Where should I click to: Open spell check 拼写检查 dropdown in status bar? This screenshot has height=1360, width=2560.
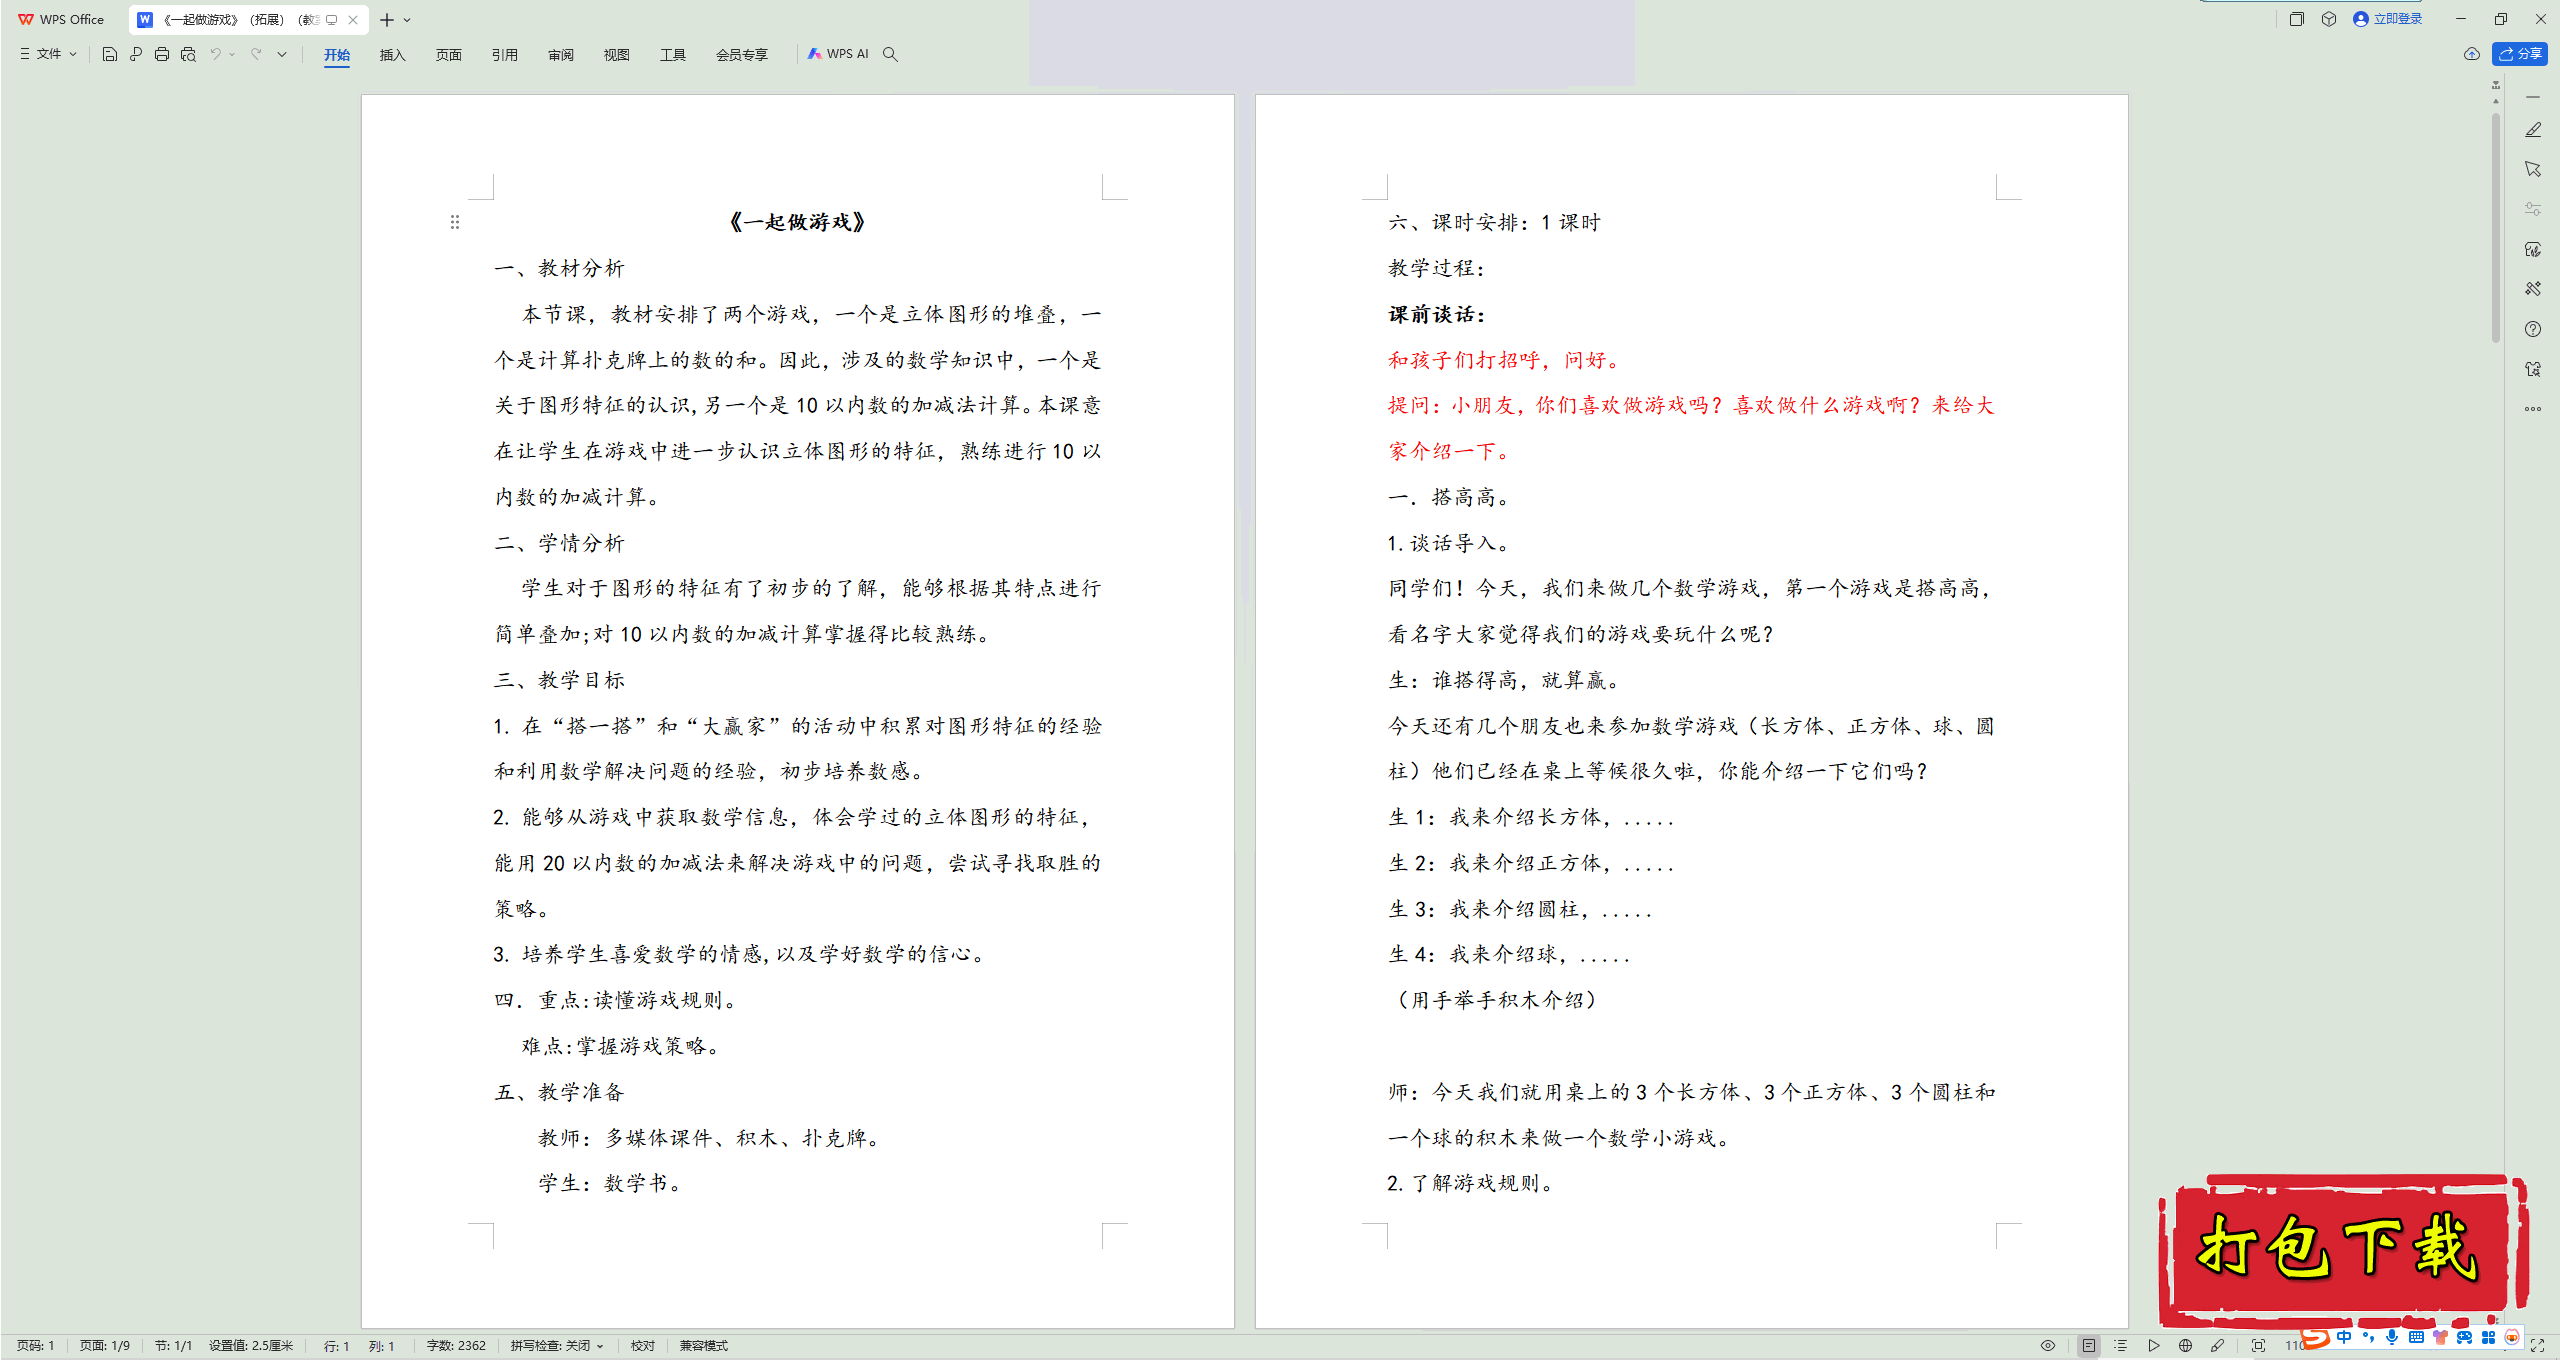(x=557, y=1346)
